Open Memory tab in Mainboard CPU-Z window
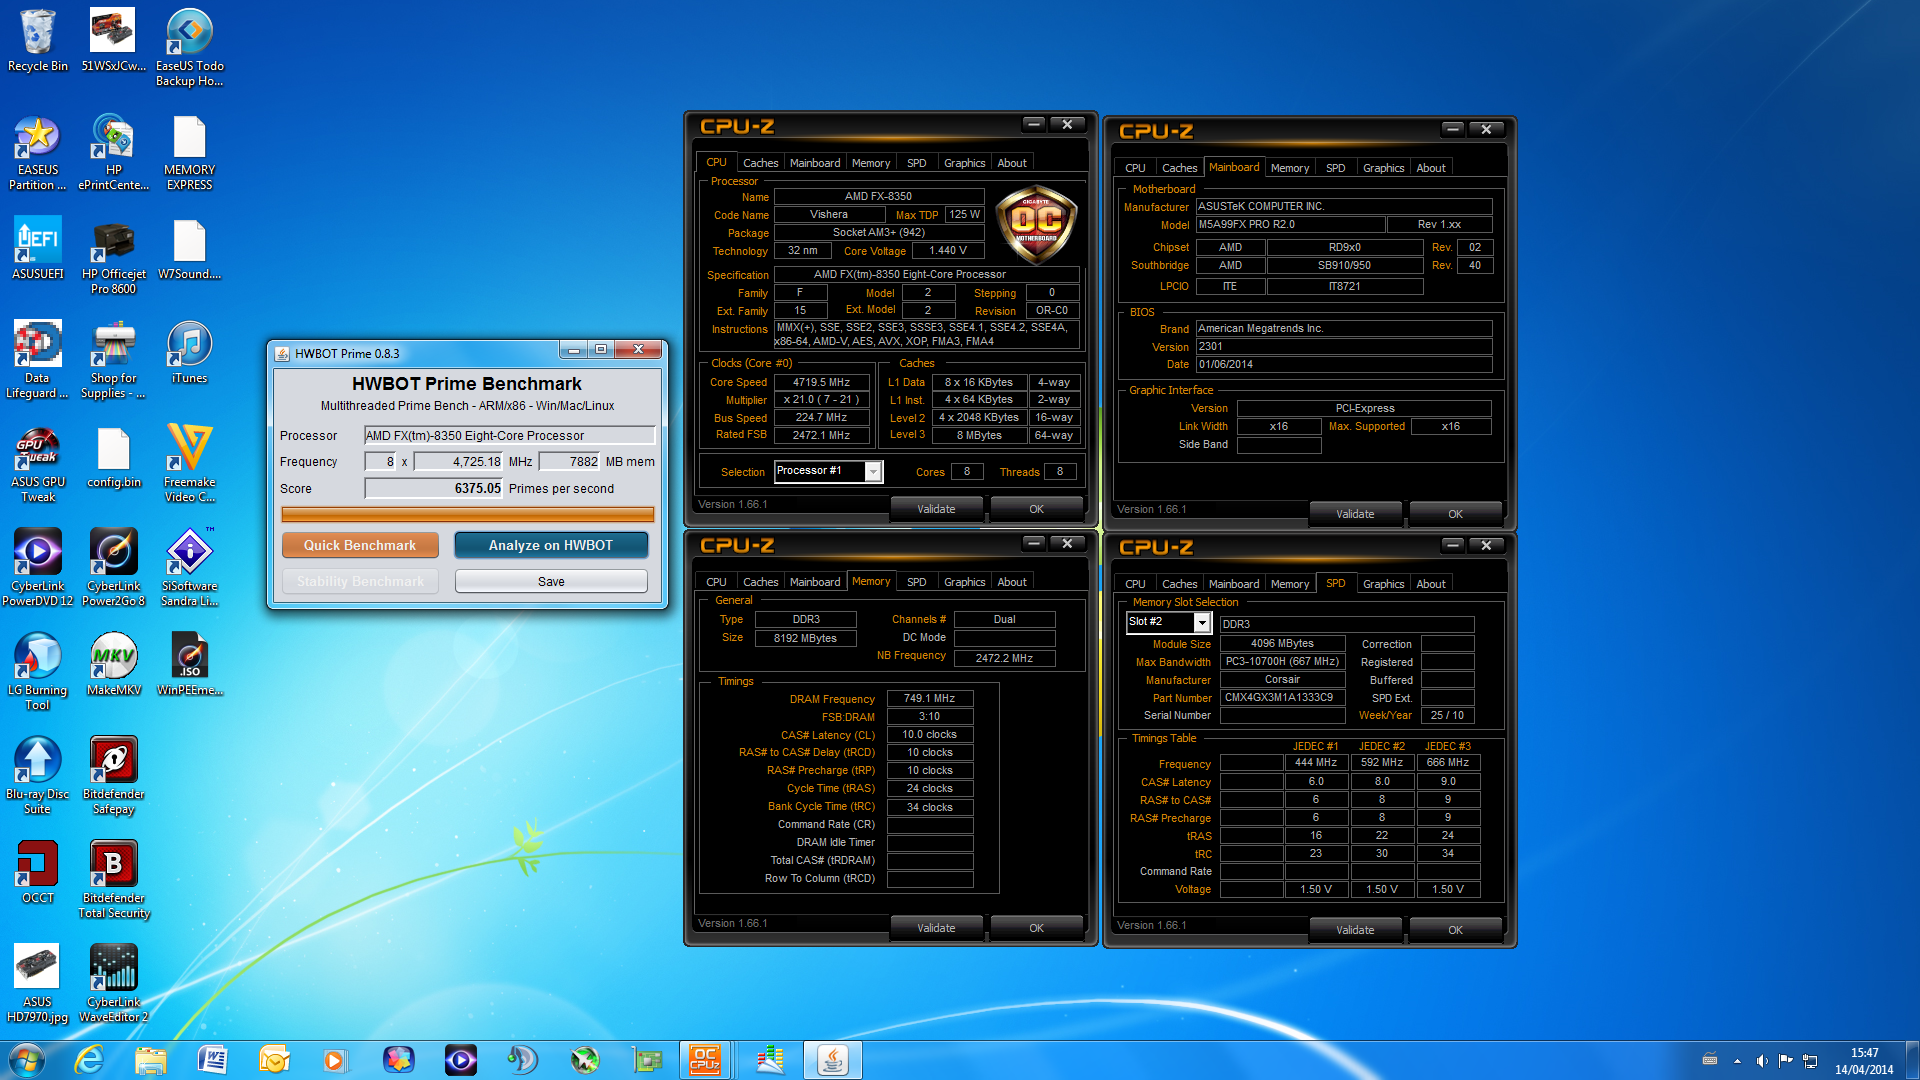 1290,168
